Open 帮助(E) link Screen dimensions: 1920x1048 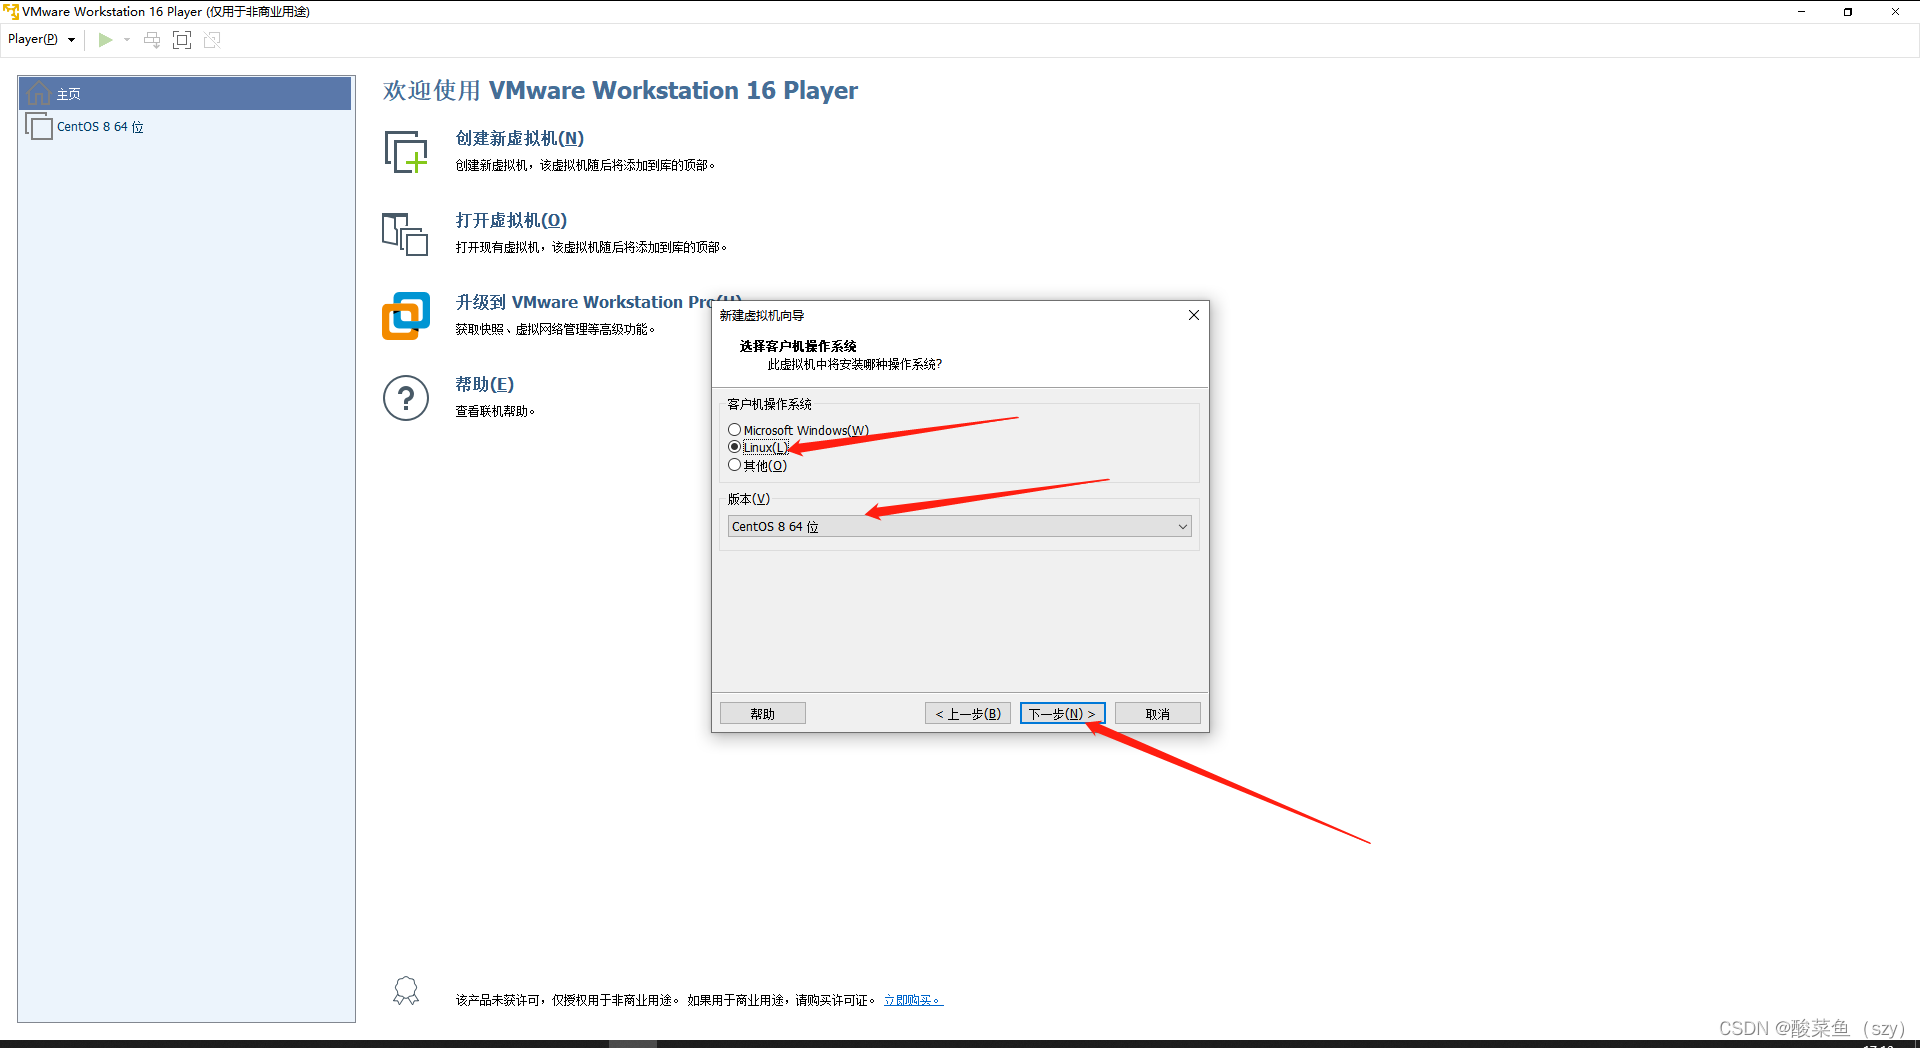click(485, 385)
